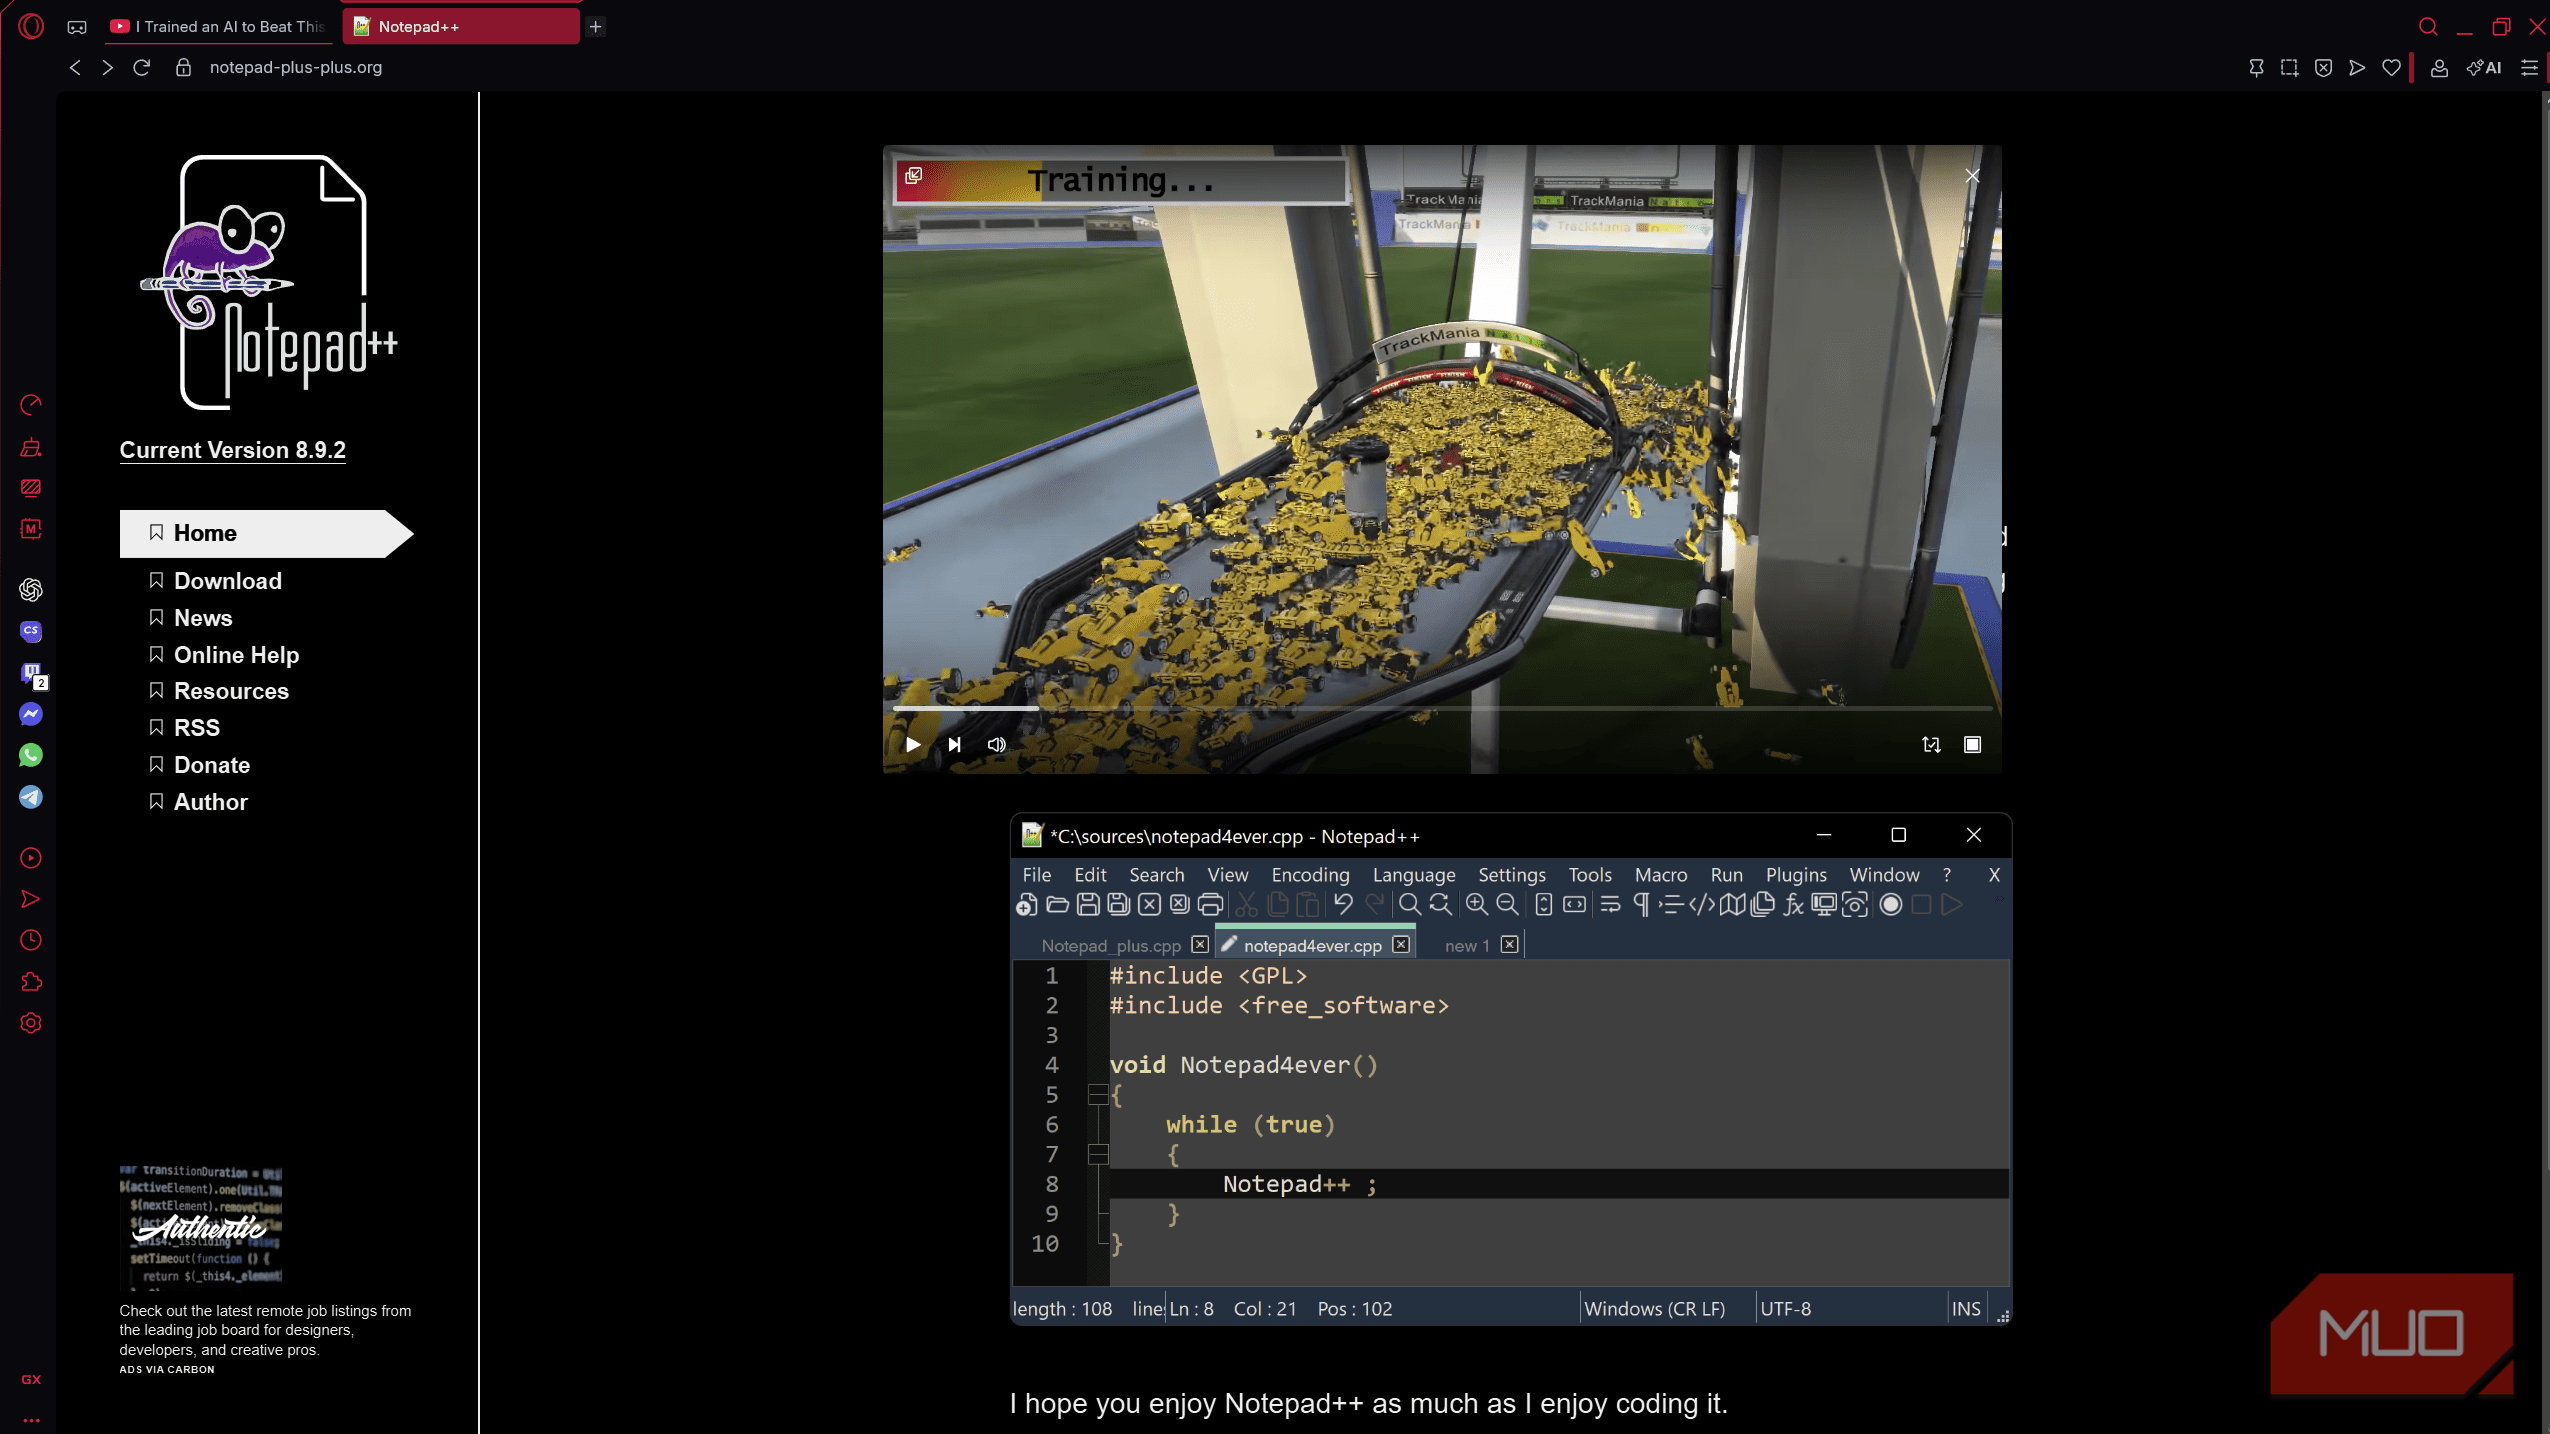Return pop-out video back to its tab
This screenshot has width=2550, height=1434.
[x=913, y=176]
